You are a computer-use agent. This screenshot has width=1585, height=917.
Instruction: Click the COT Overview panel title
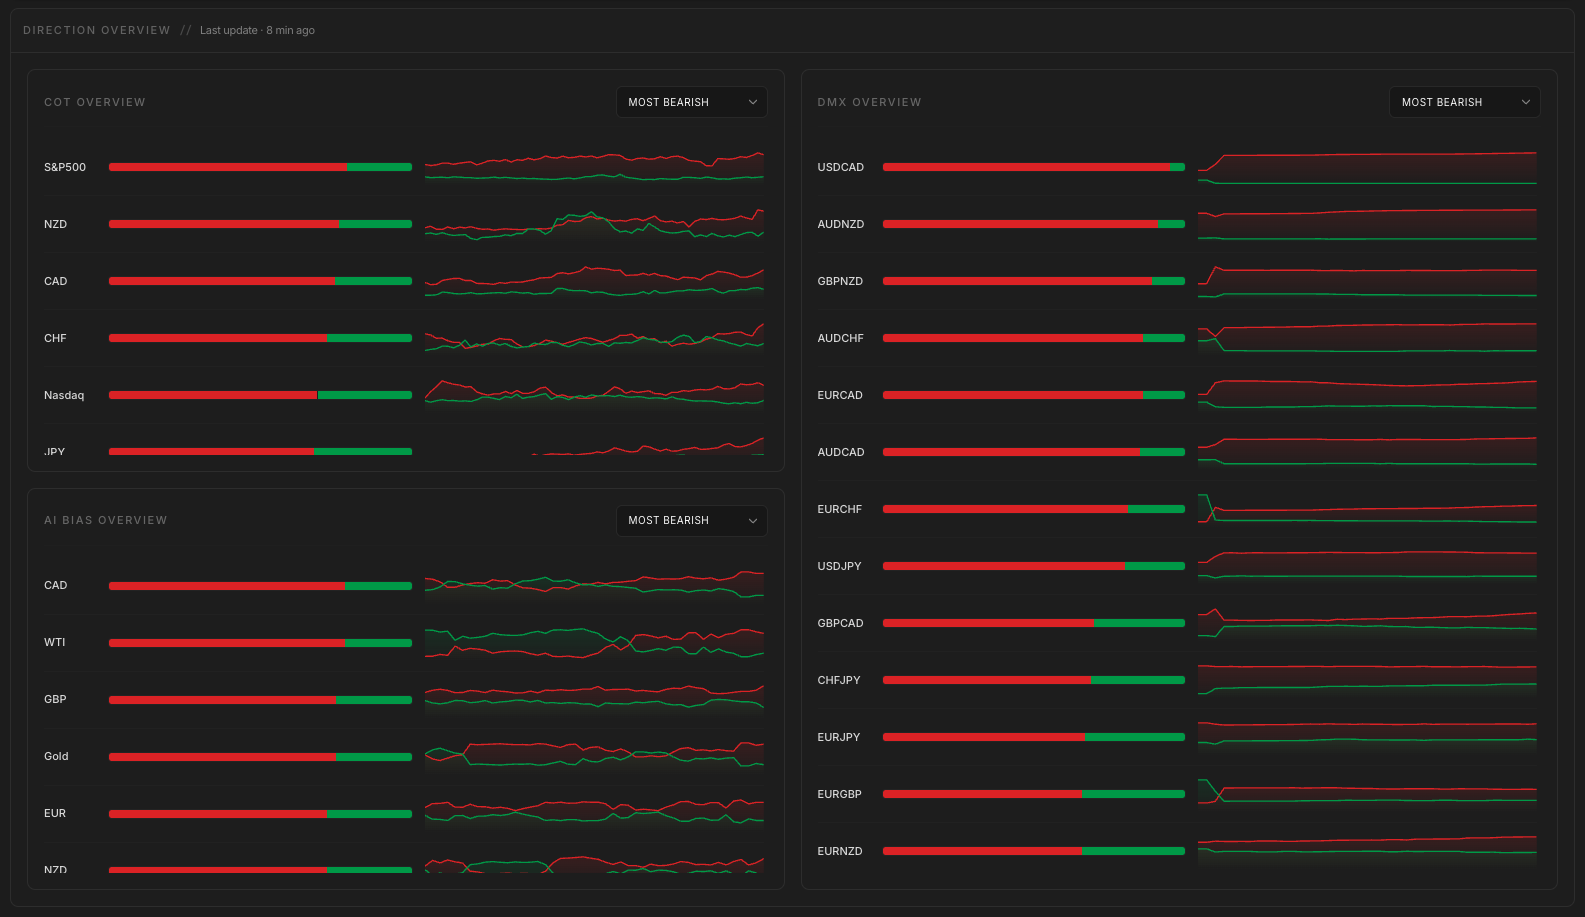click(95, 102)
